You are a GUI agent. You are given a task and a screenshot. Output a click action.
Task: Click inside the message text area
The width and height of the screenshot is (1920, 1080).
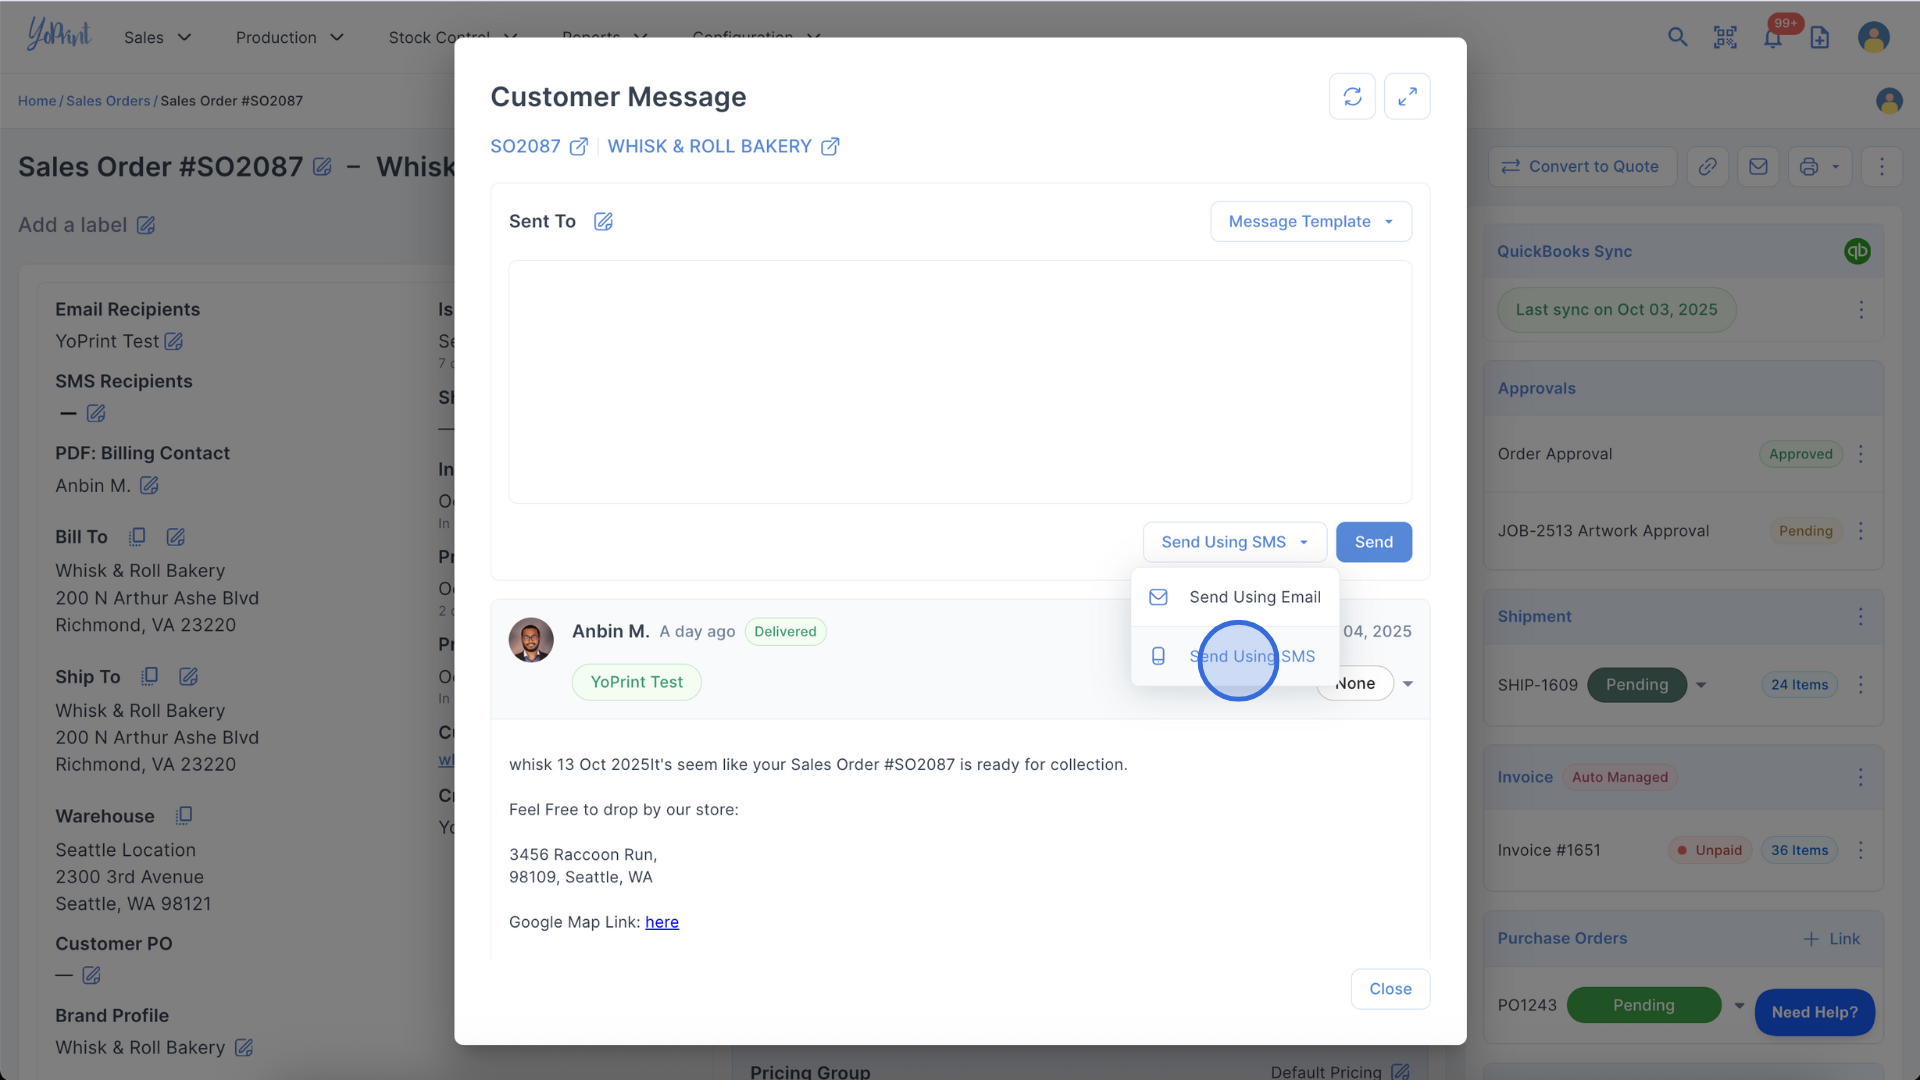coord(960,382)
